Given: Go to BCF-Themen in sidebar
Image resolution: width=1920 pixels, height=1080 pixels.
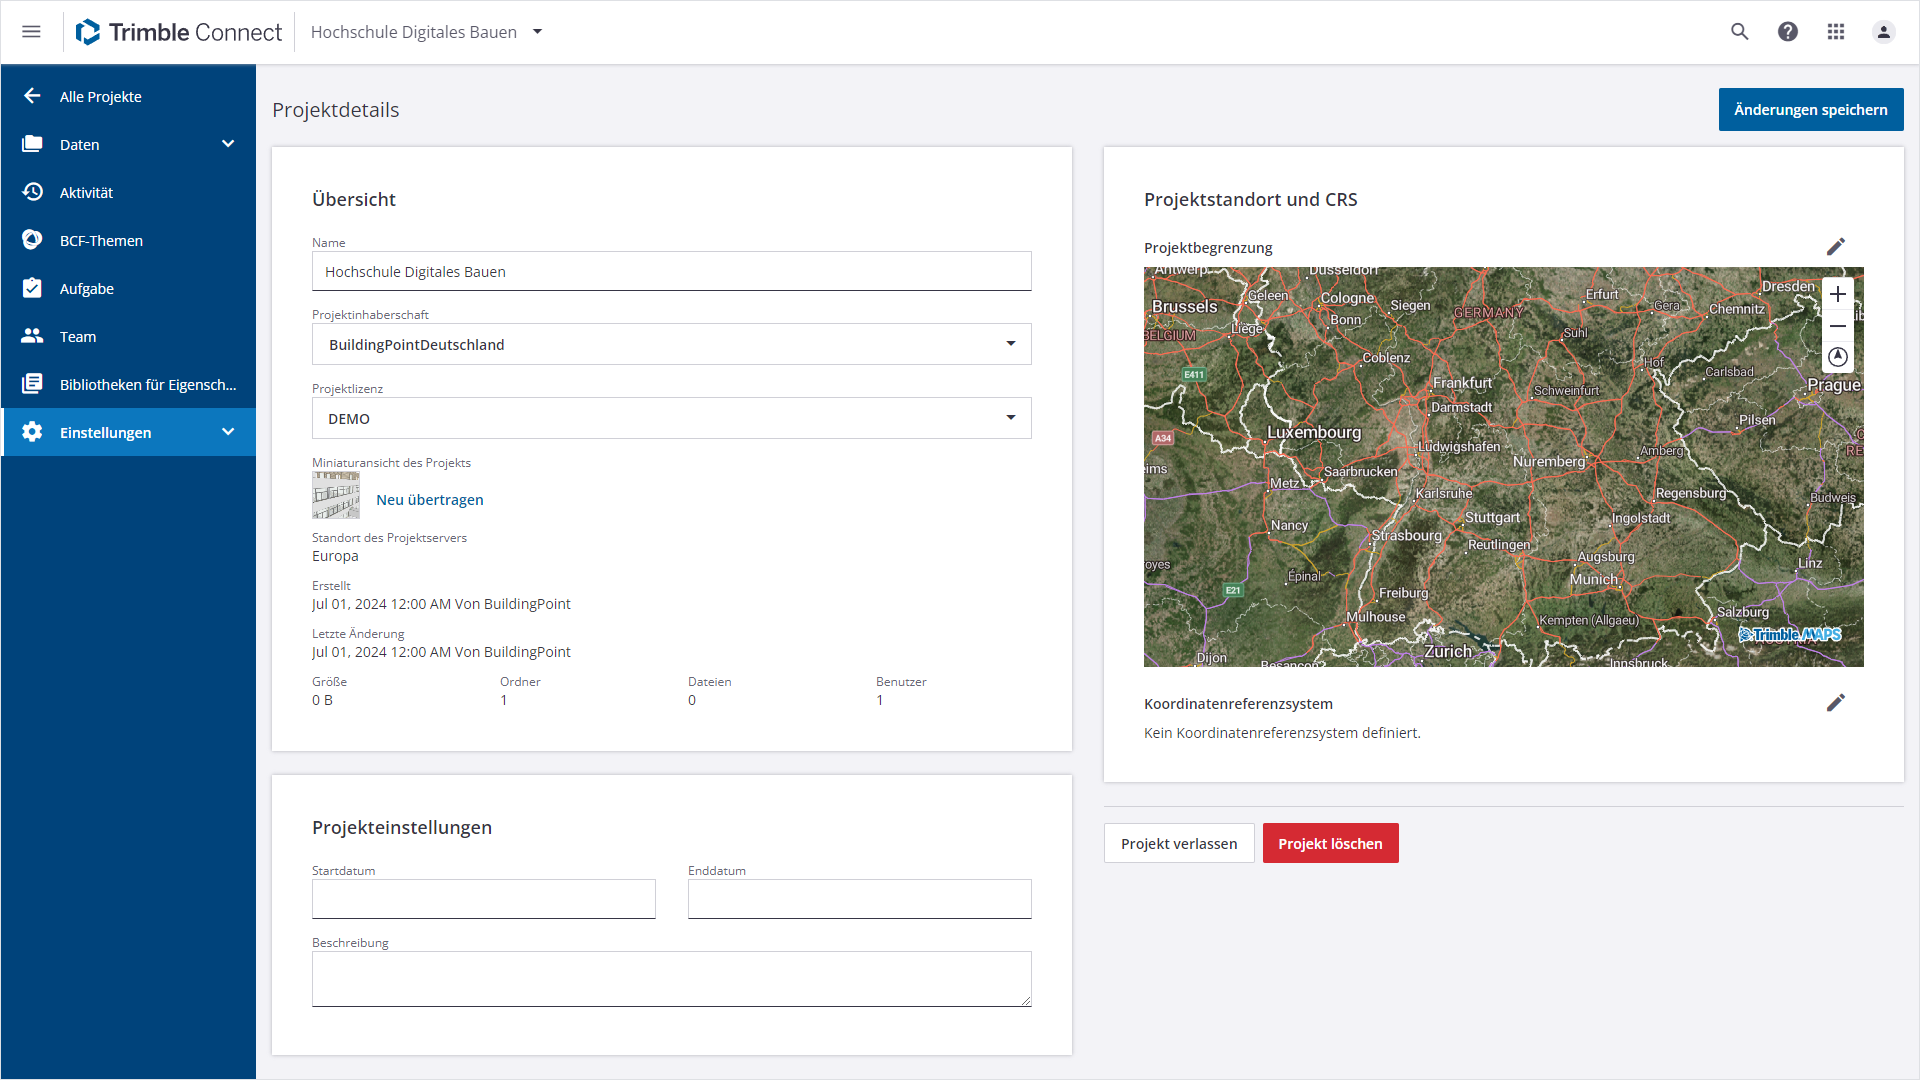Looking at the screenshot, I should click(x=101, y=240).
